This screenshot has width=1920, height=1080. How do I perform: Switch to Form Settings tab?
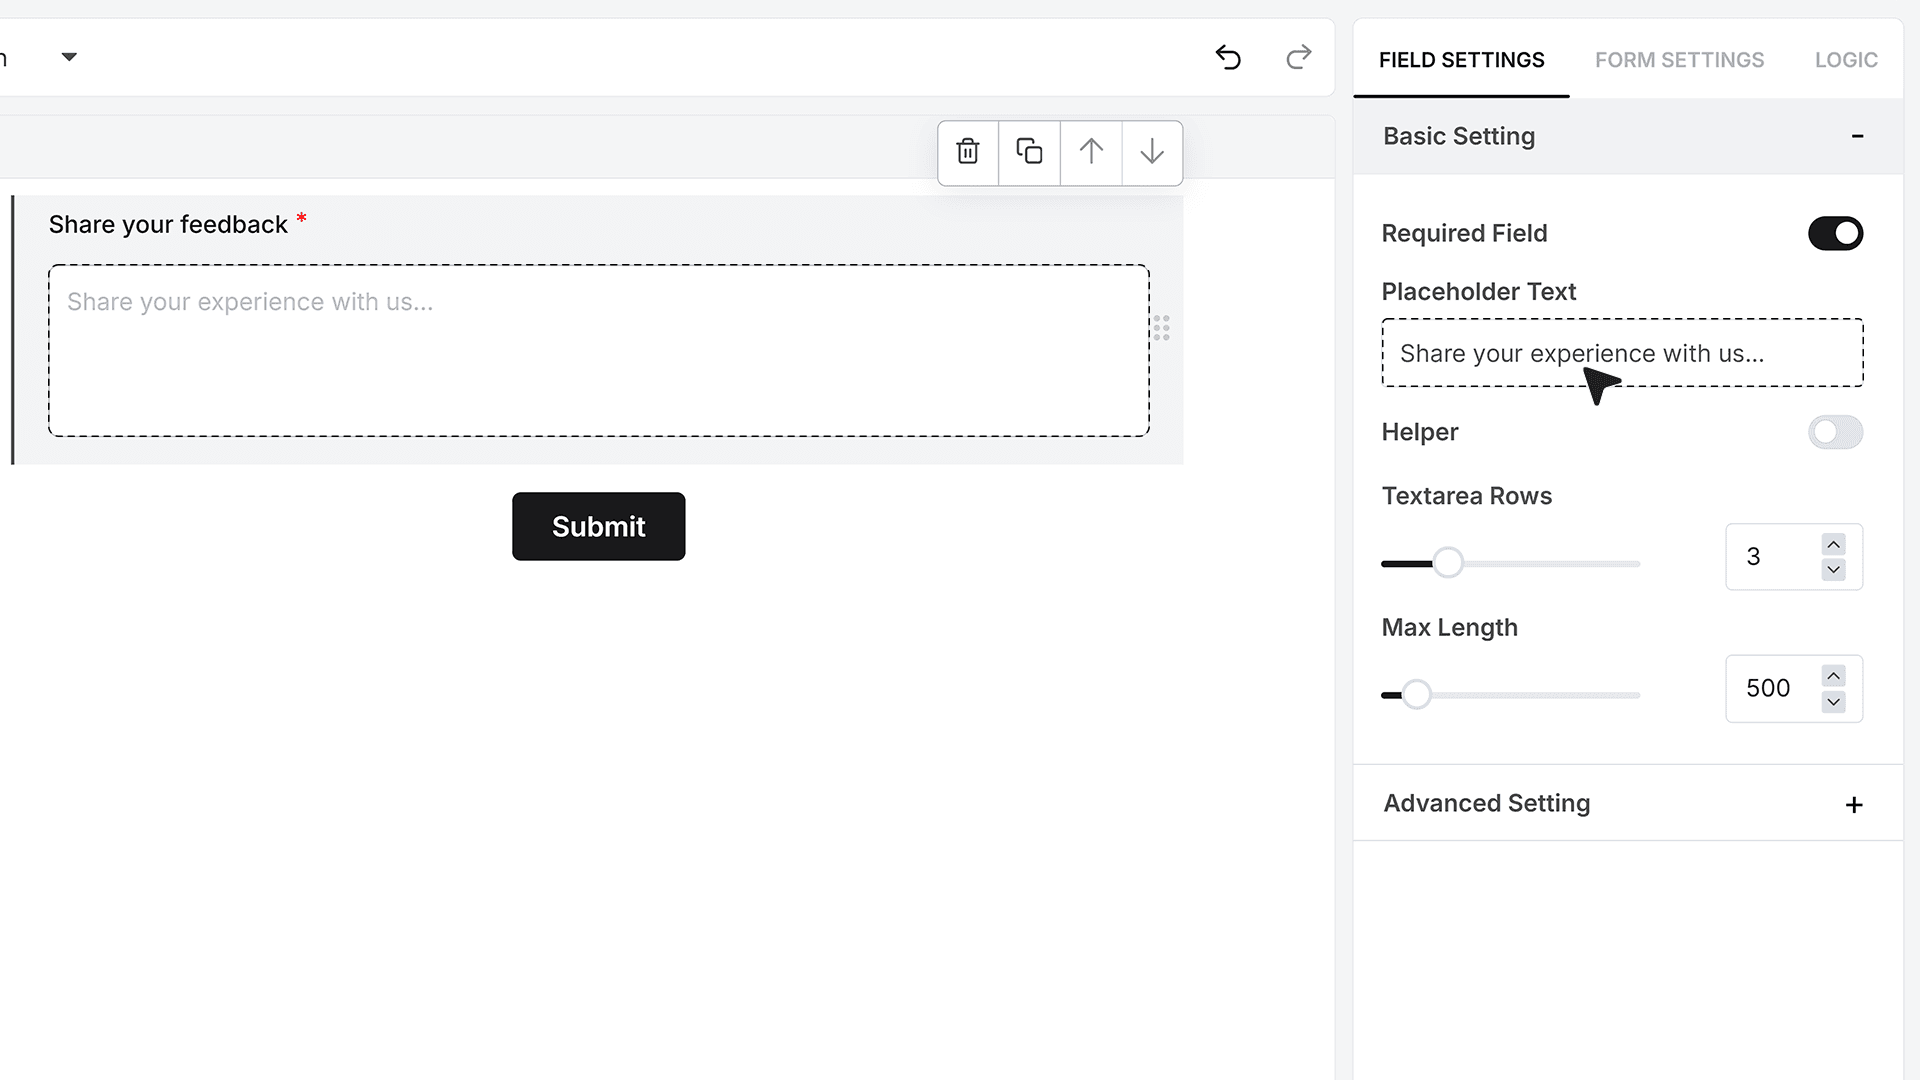tap(1679, 60)
